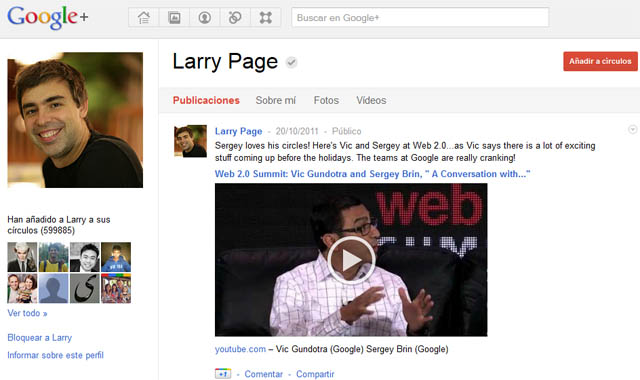Viewport: 640px width, 380px height.
Task: Switch to the Fotos tab
Action: (x=326, y=100)
